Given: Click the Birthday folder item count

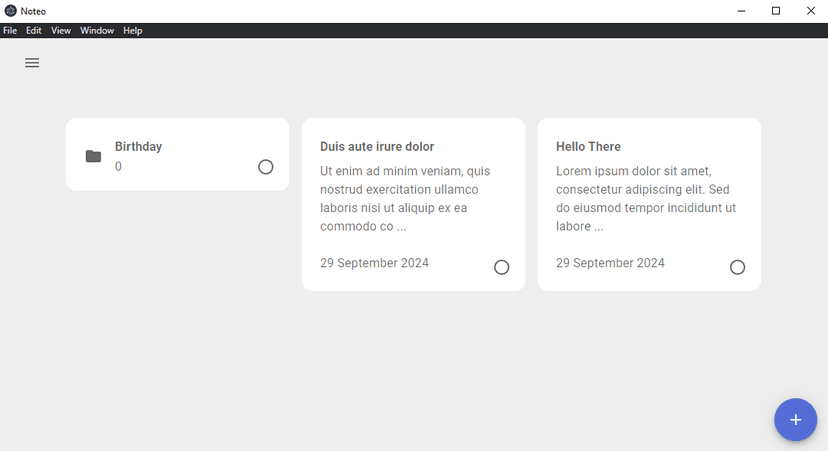Looking at the screenshot, I should point(118,166).
